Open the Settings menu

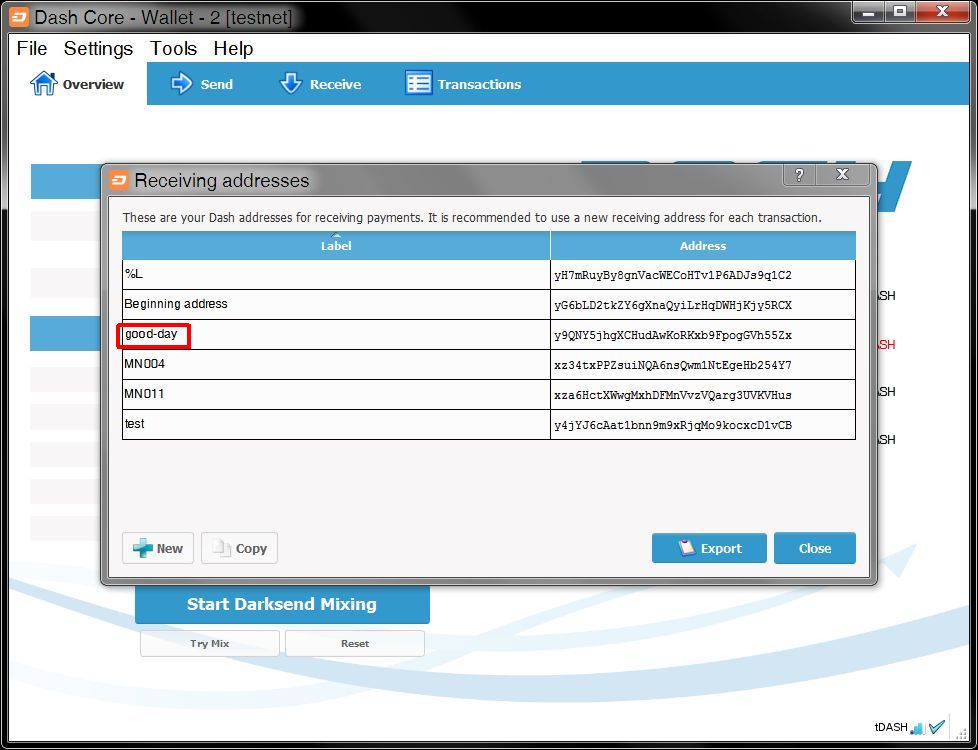[99, 48]
